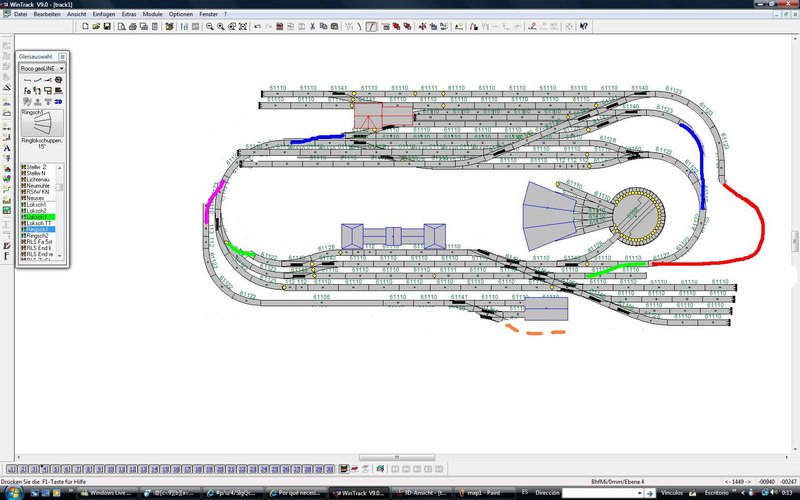Toggle layer 20 button in bottom bar
This screenshot has height=500, width=800.
click(220, 469)
